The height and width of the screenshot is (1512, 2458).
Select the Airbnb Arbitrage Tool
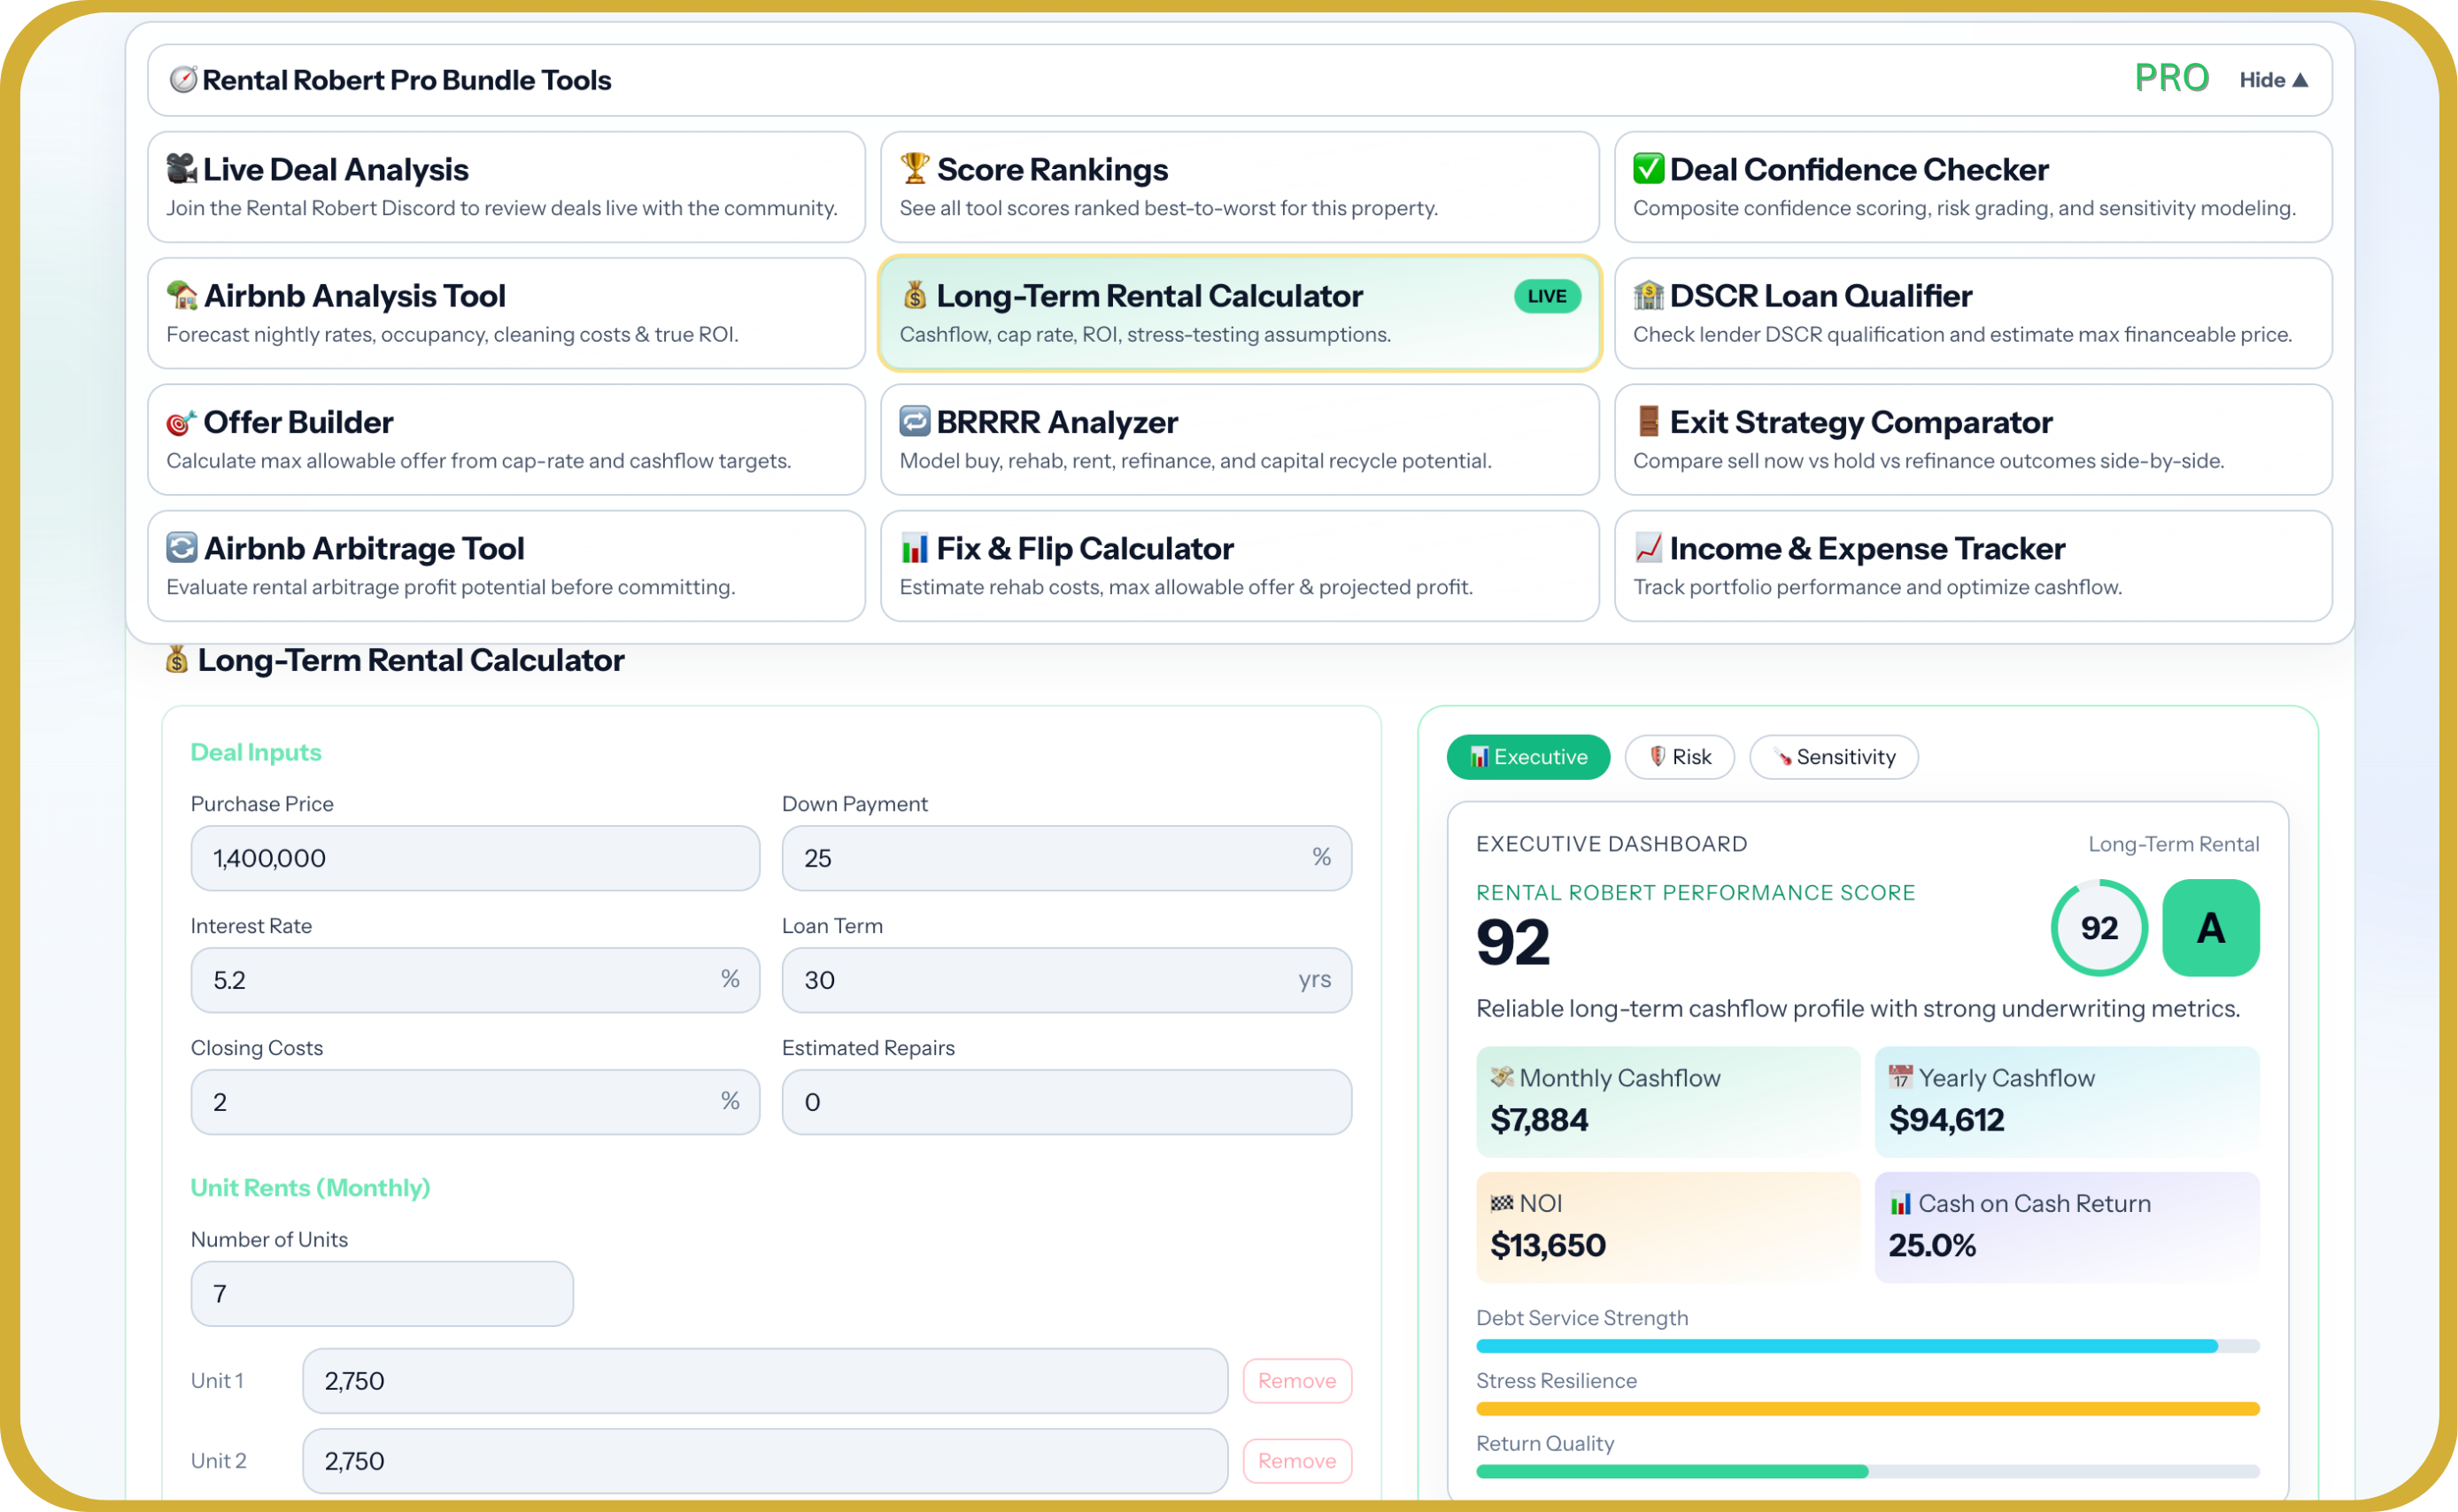(x=505, y=565)
